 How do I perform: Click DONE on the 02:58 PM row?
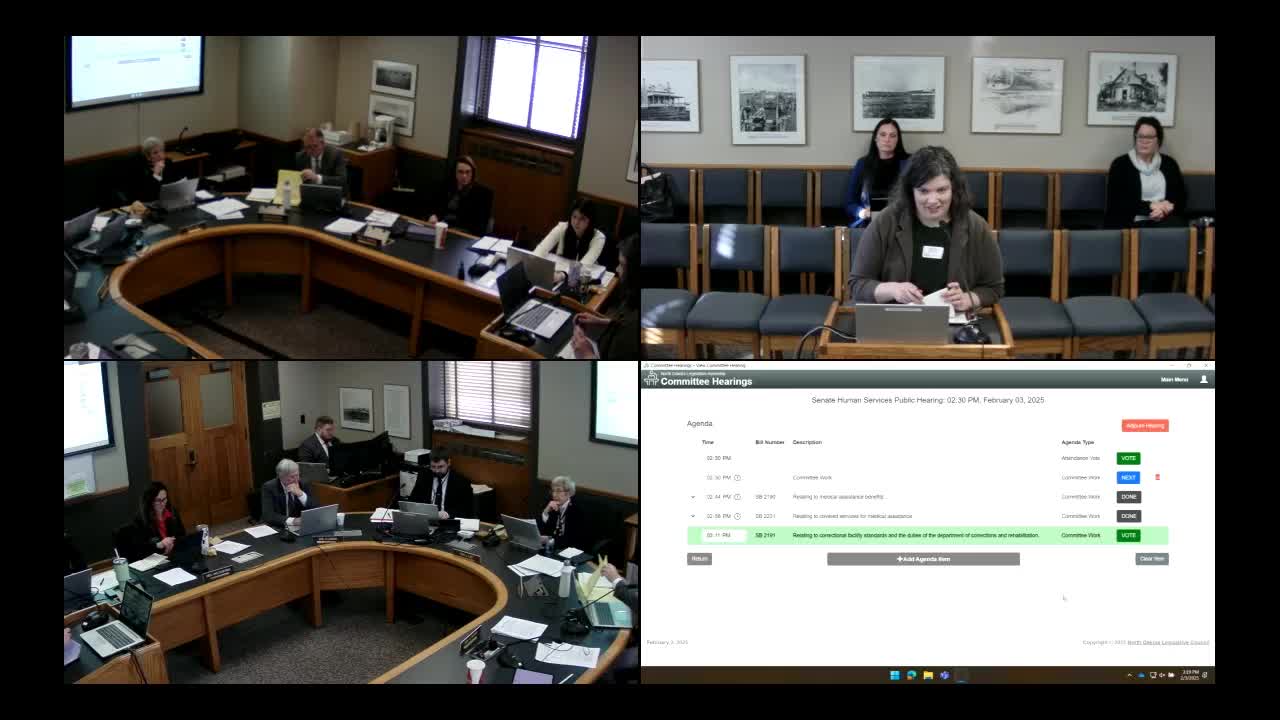pos(1128,516)
